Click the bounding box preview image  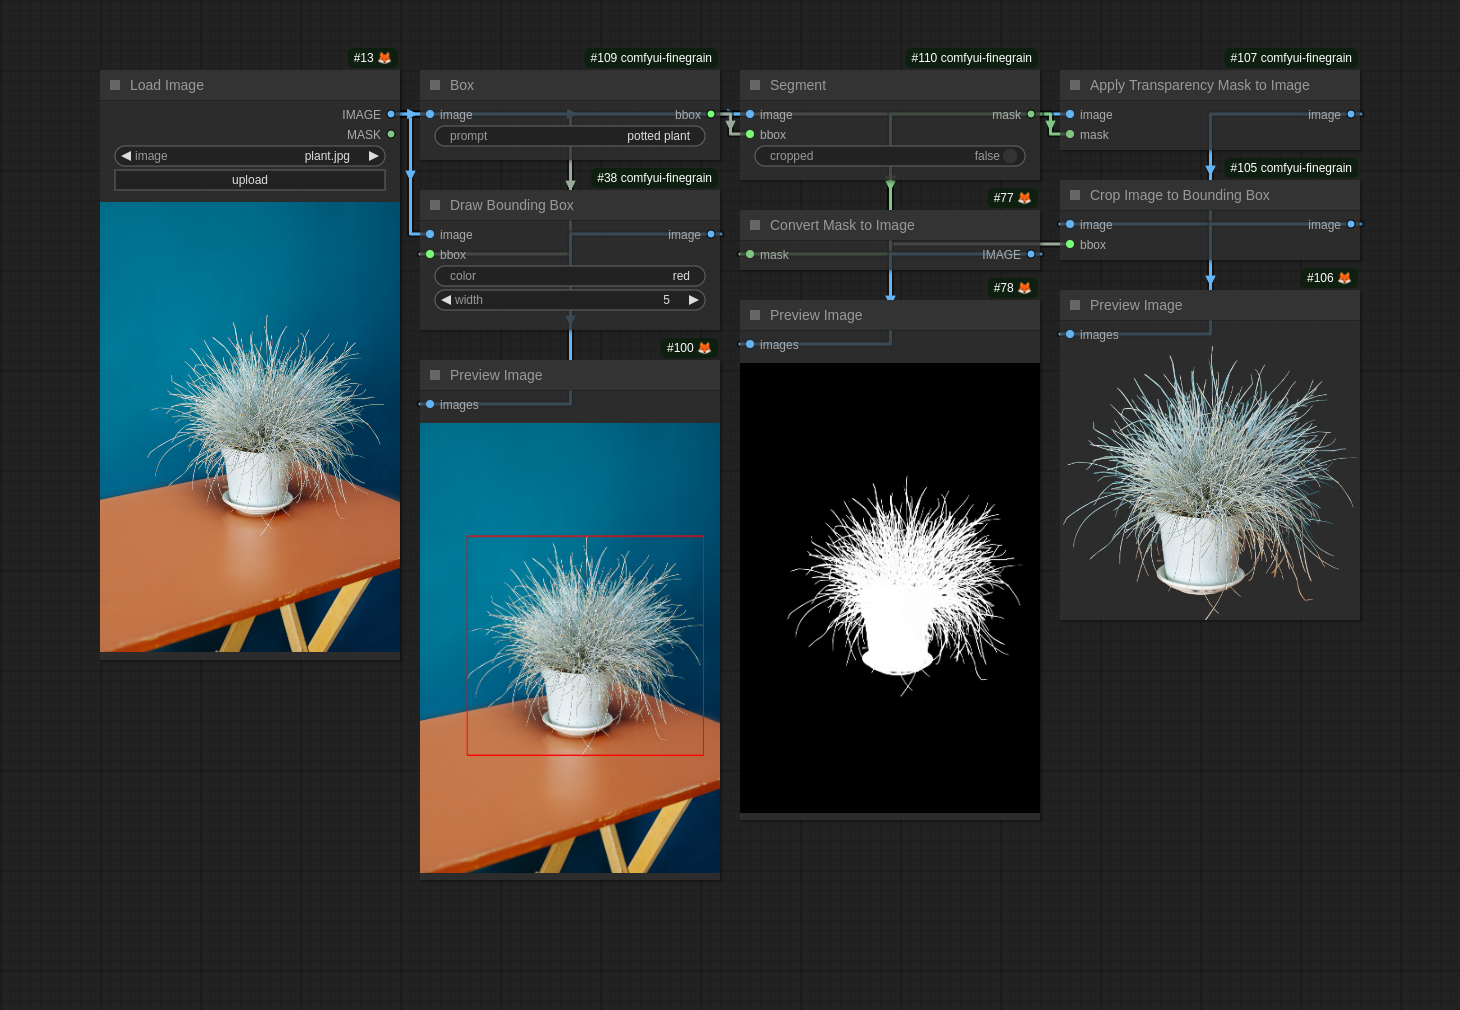[x=570, y=648]
